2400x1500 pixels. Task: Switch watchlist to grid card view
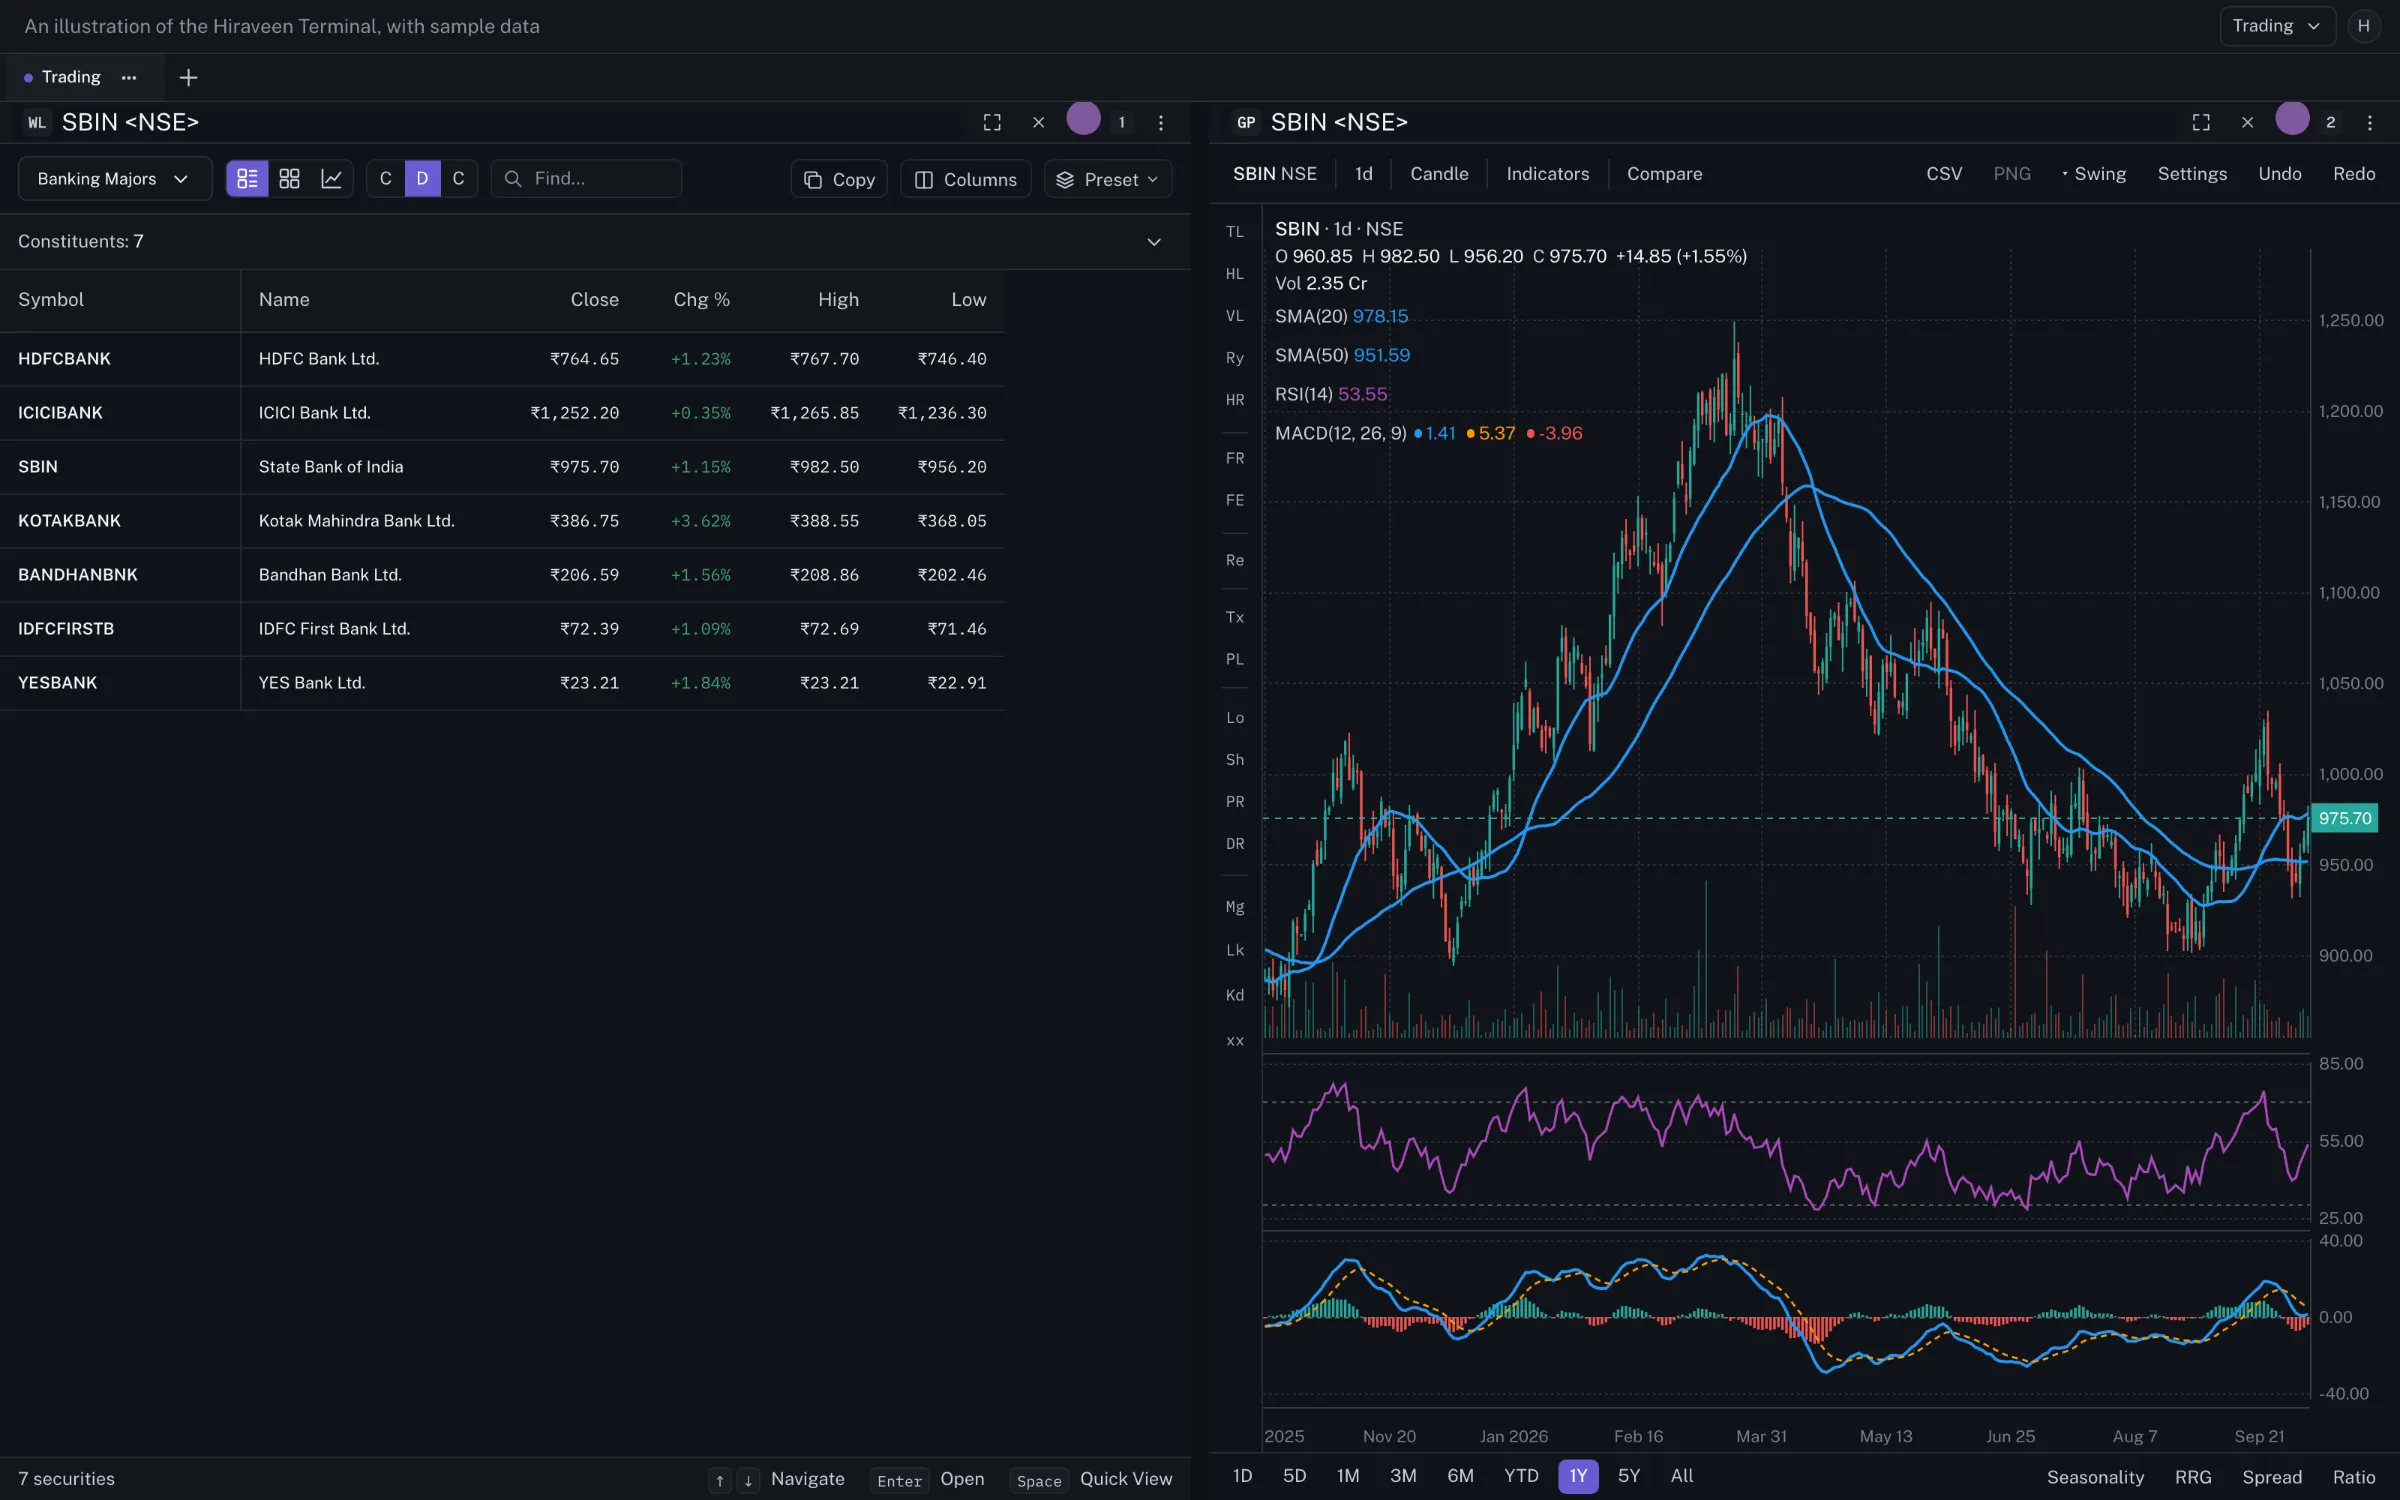point(289,179)
